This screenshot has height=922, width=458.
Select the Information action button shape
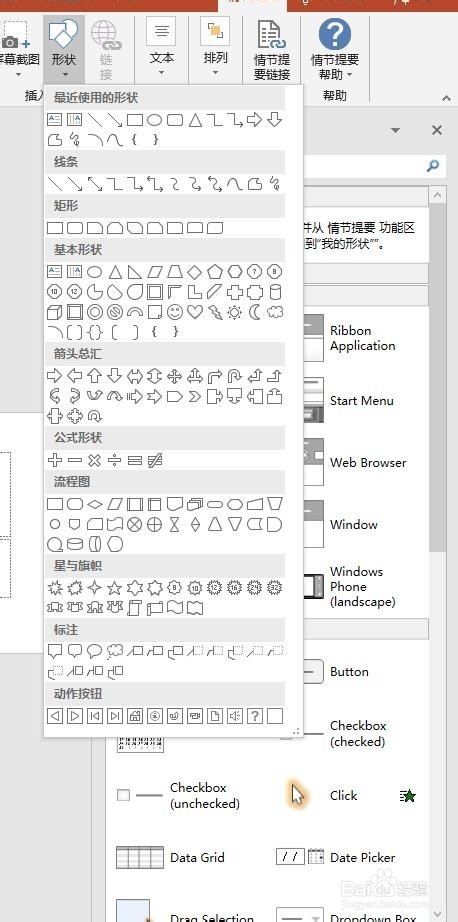tap(155, 716)
